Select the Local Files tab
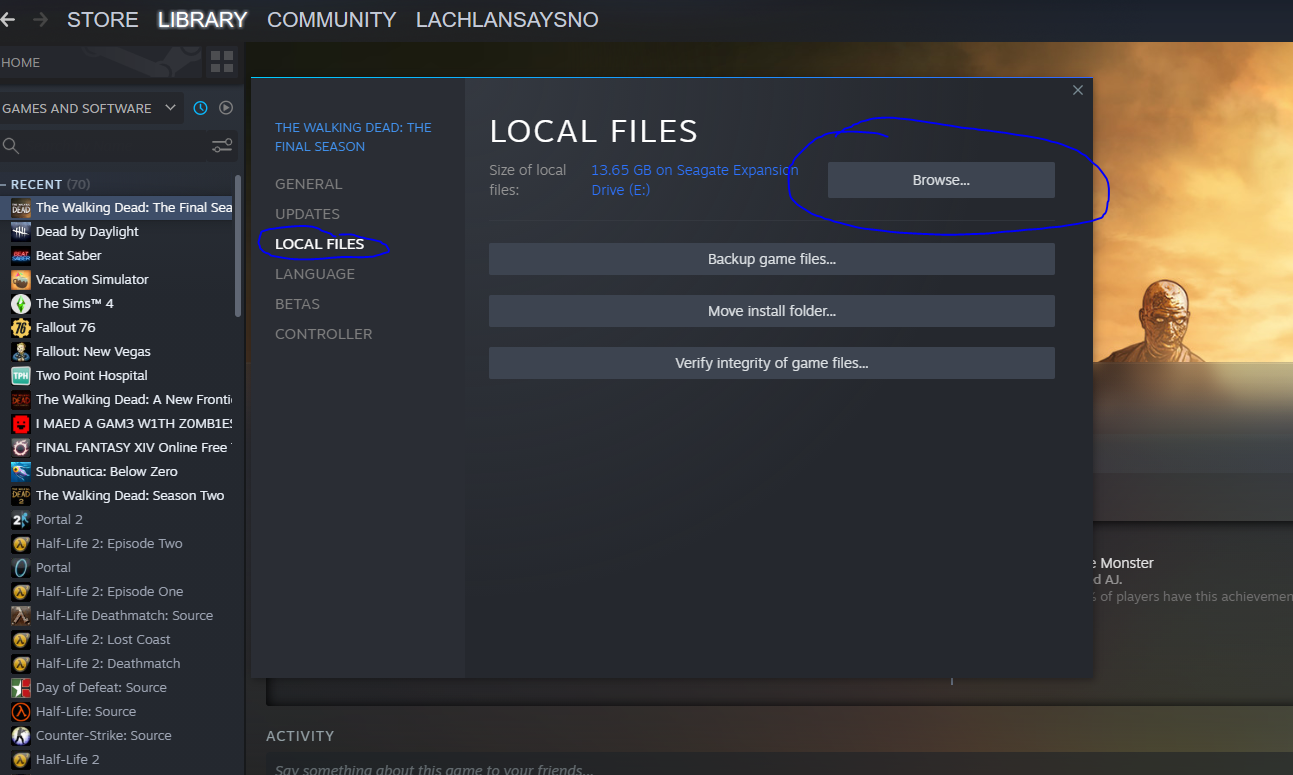The image size is (1293, 775). click(x=319, y=244)
